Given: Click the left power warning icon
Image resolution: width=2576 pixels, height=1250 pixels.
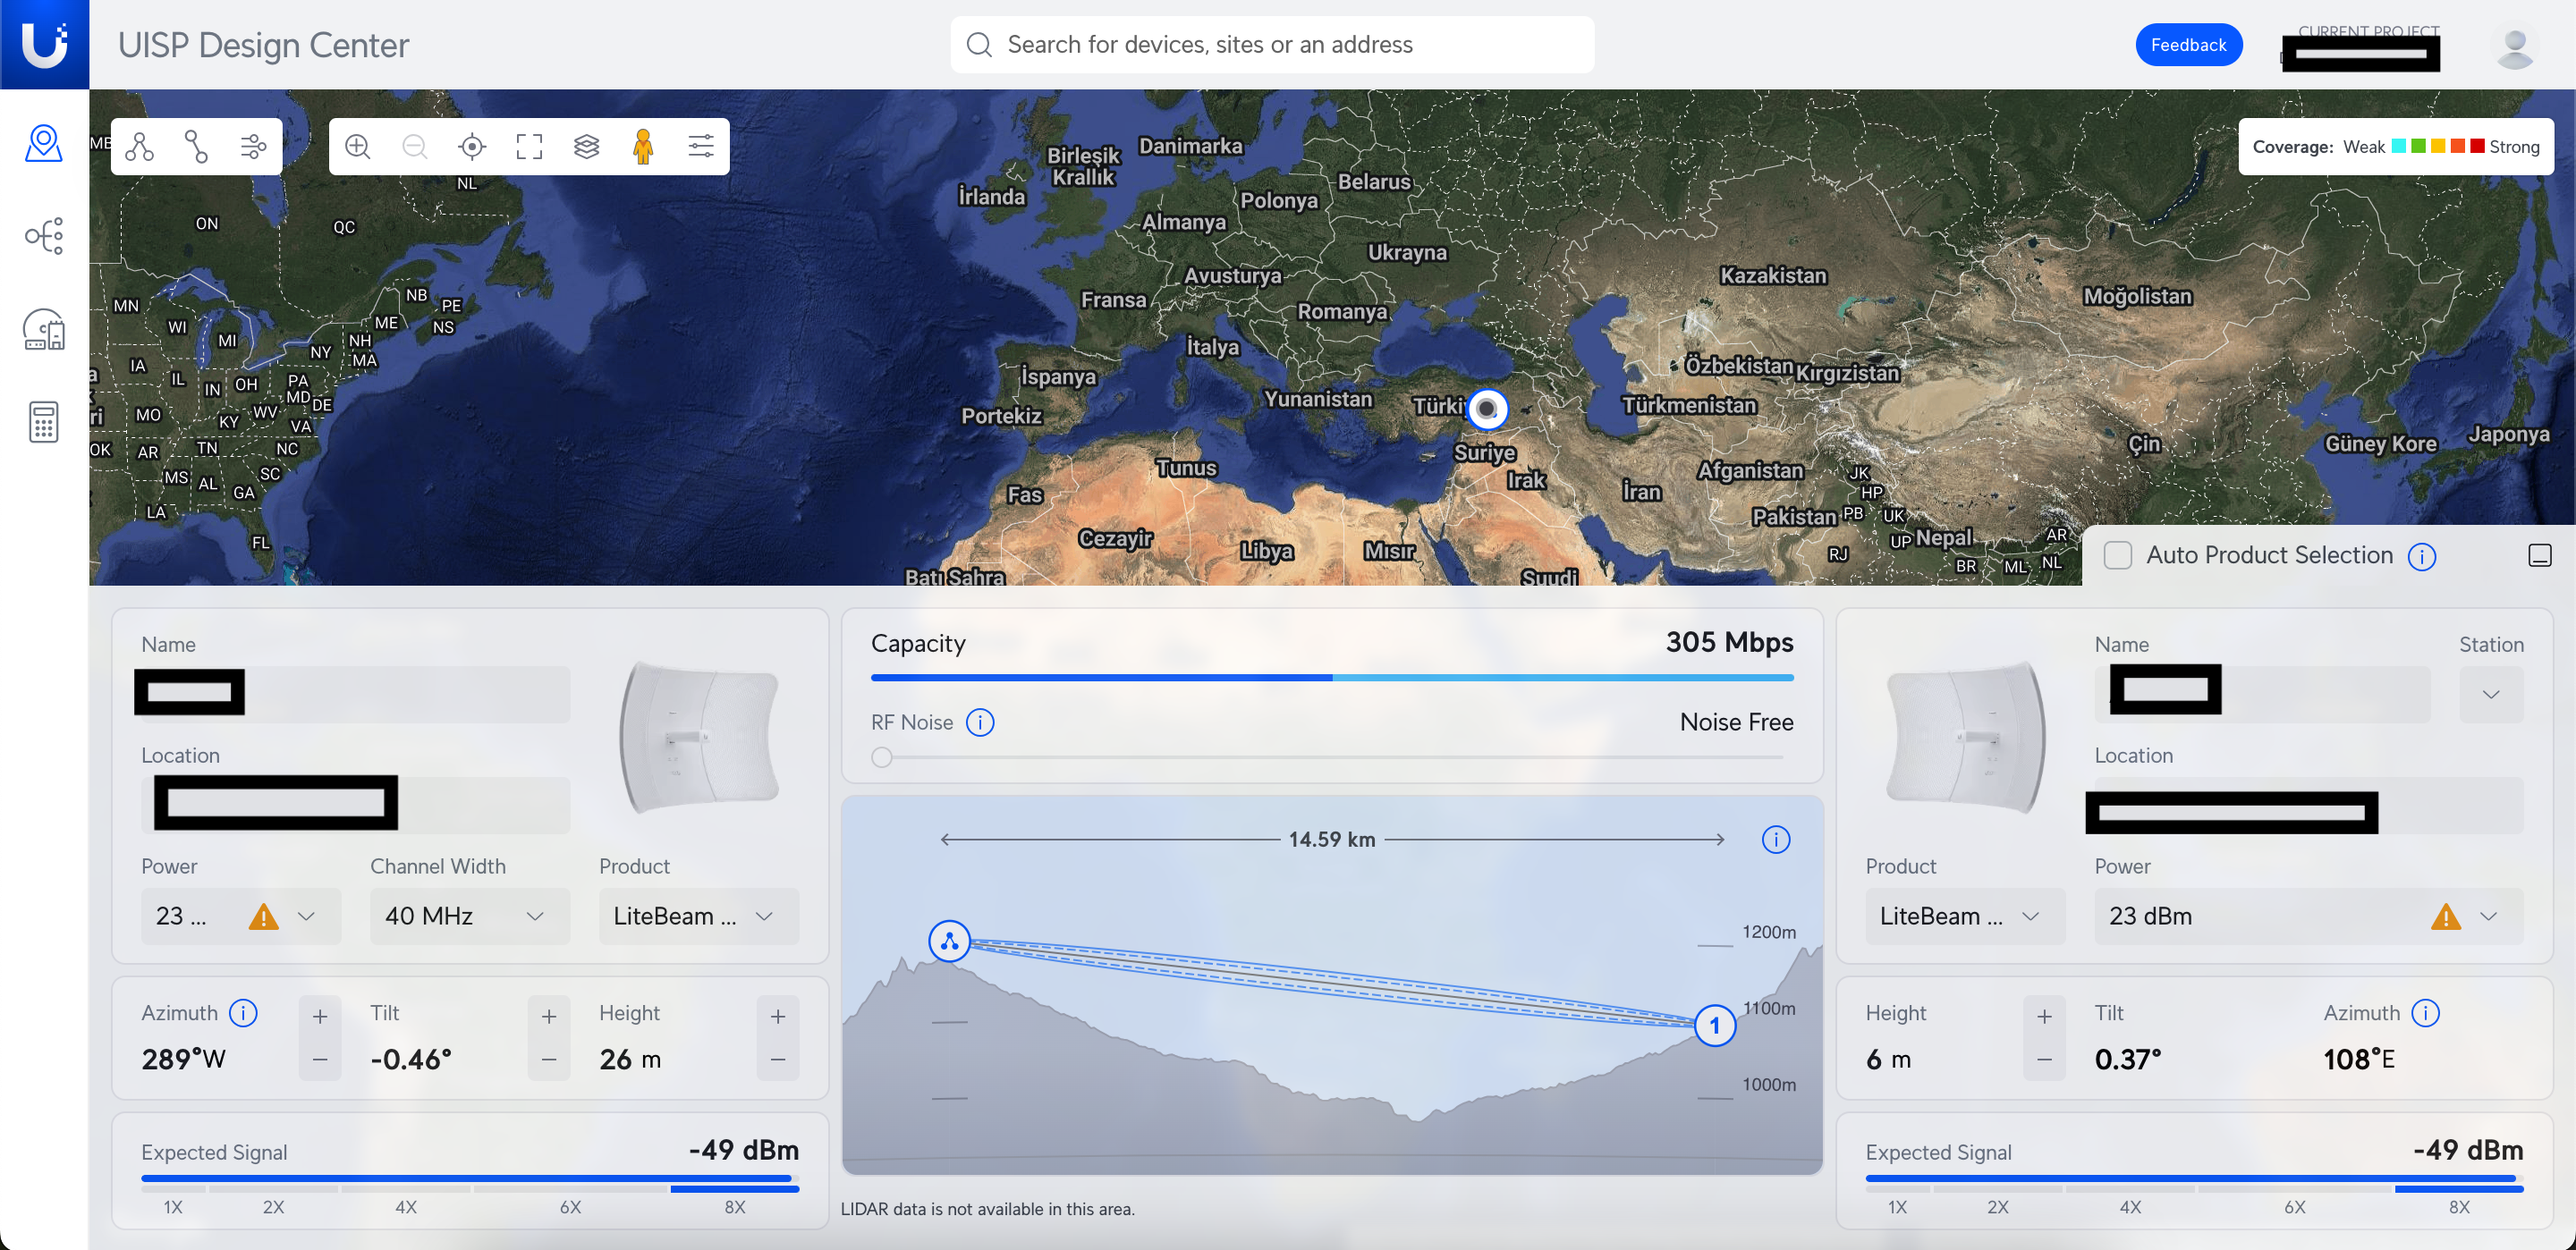Looking at the screenshot, I should (263, 916).
